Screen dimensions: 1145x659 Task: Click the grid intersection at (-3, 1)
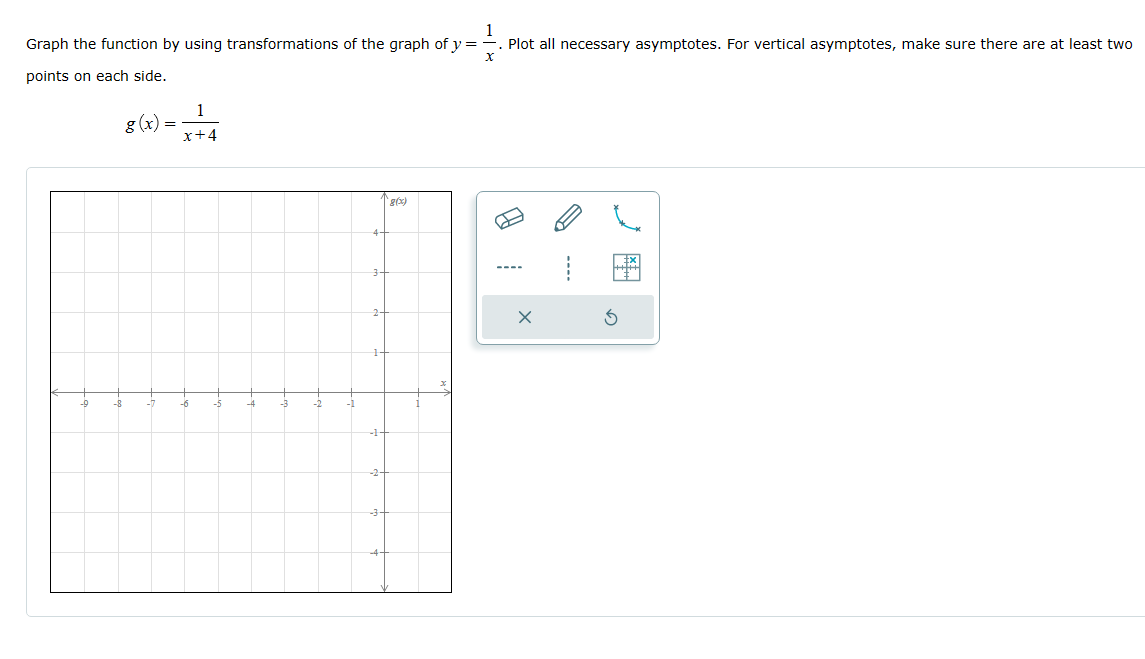pos(283,351)
